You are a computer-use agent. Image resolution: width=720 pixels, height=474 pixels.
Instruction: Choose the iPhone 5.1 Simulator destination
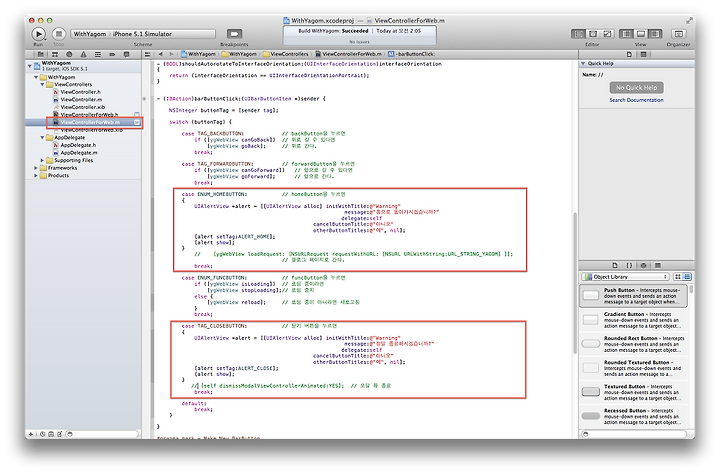coord(142,34)
